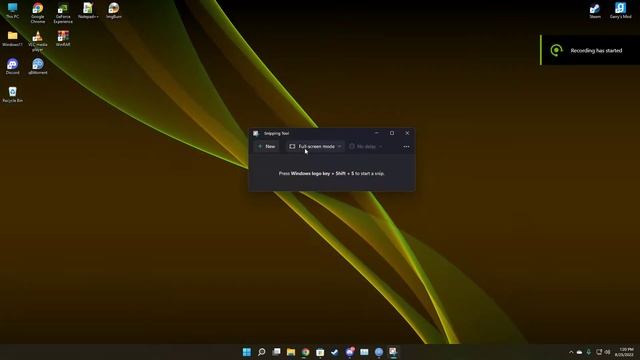Show hidden system tray icons
The height and width of the screenshot is (360, 640).
click(571, 352)
